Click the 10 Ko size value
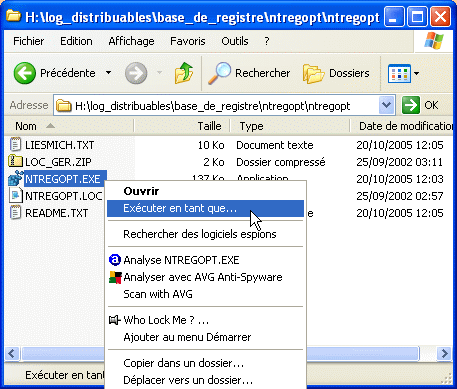 (x=211, y=145)
